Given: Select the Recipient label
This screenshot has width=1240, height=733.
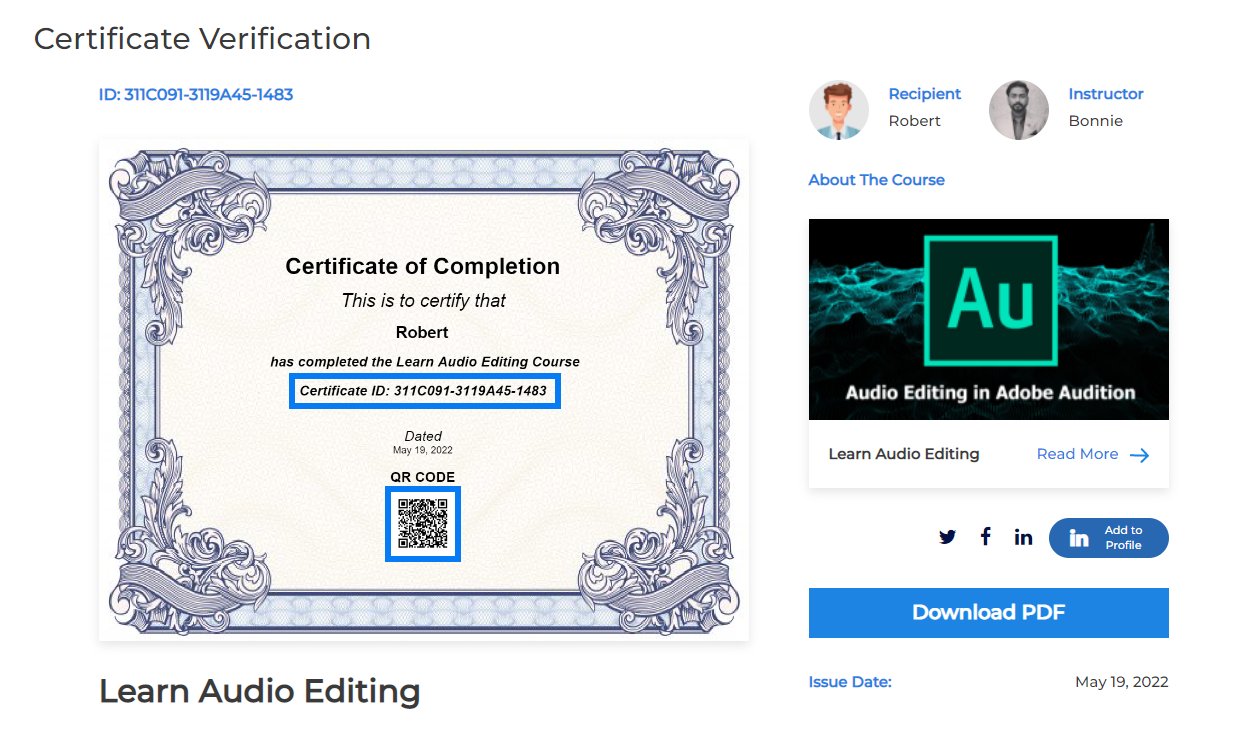Looking at the screenshot, I should [924, 93].
